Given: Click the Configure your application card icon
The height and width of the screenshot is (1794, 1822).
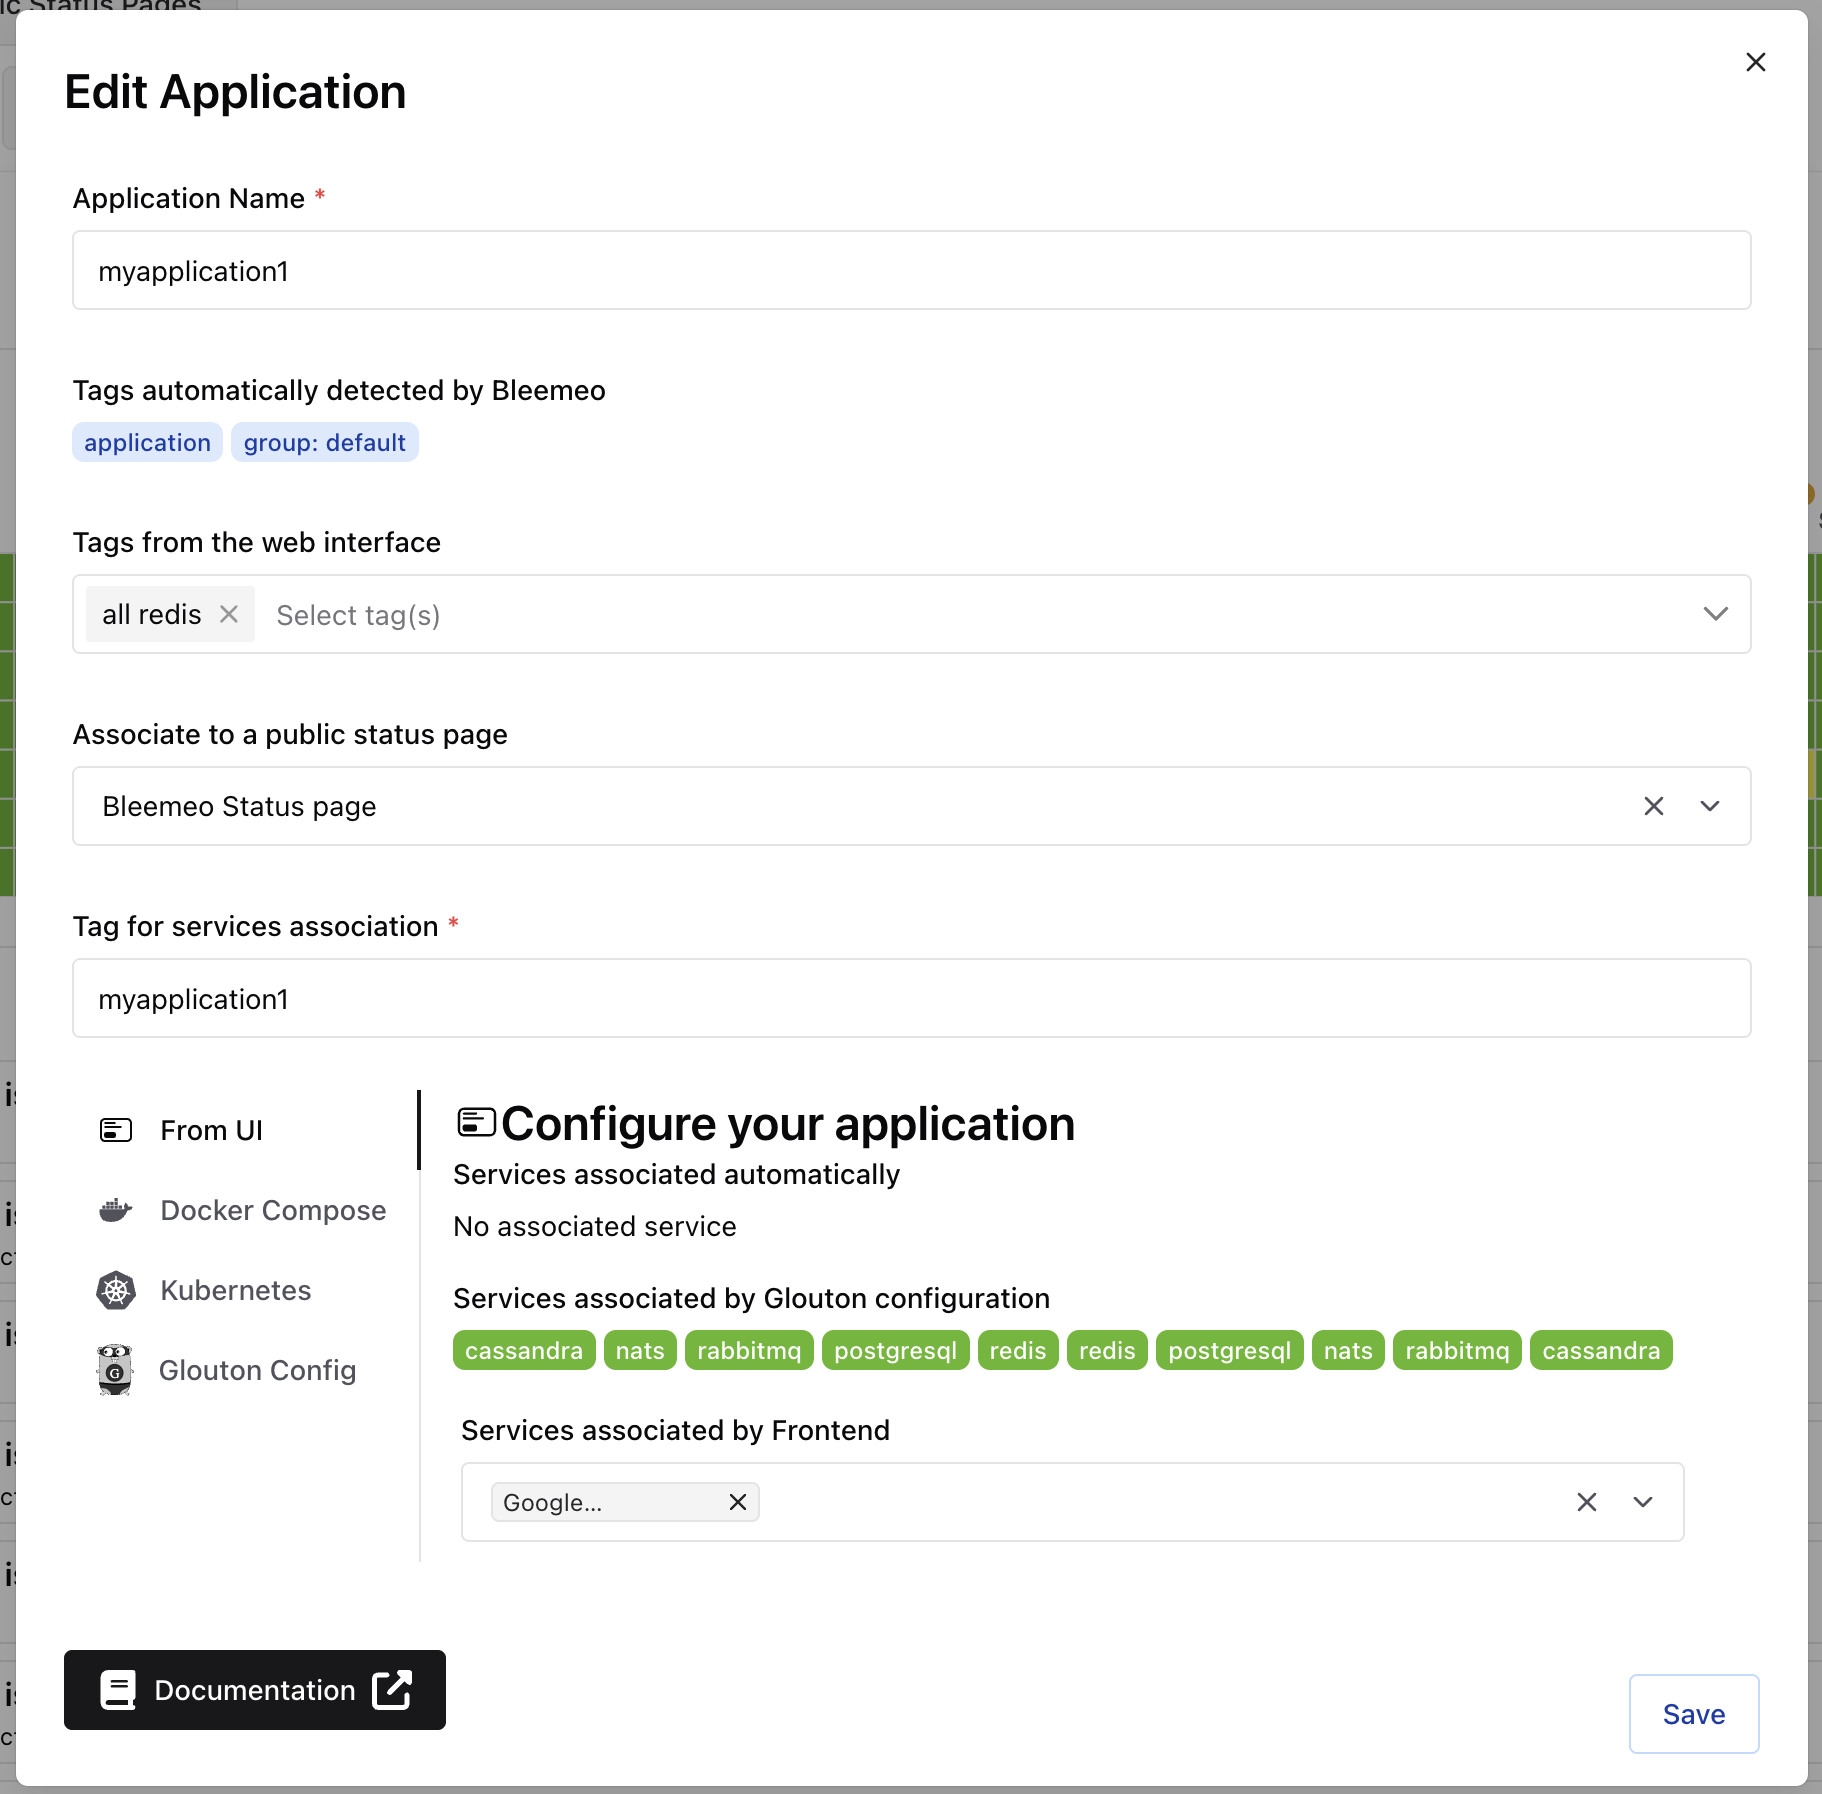Looking at the screenshot, I should [475, 1121].
